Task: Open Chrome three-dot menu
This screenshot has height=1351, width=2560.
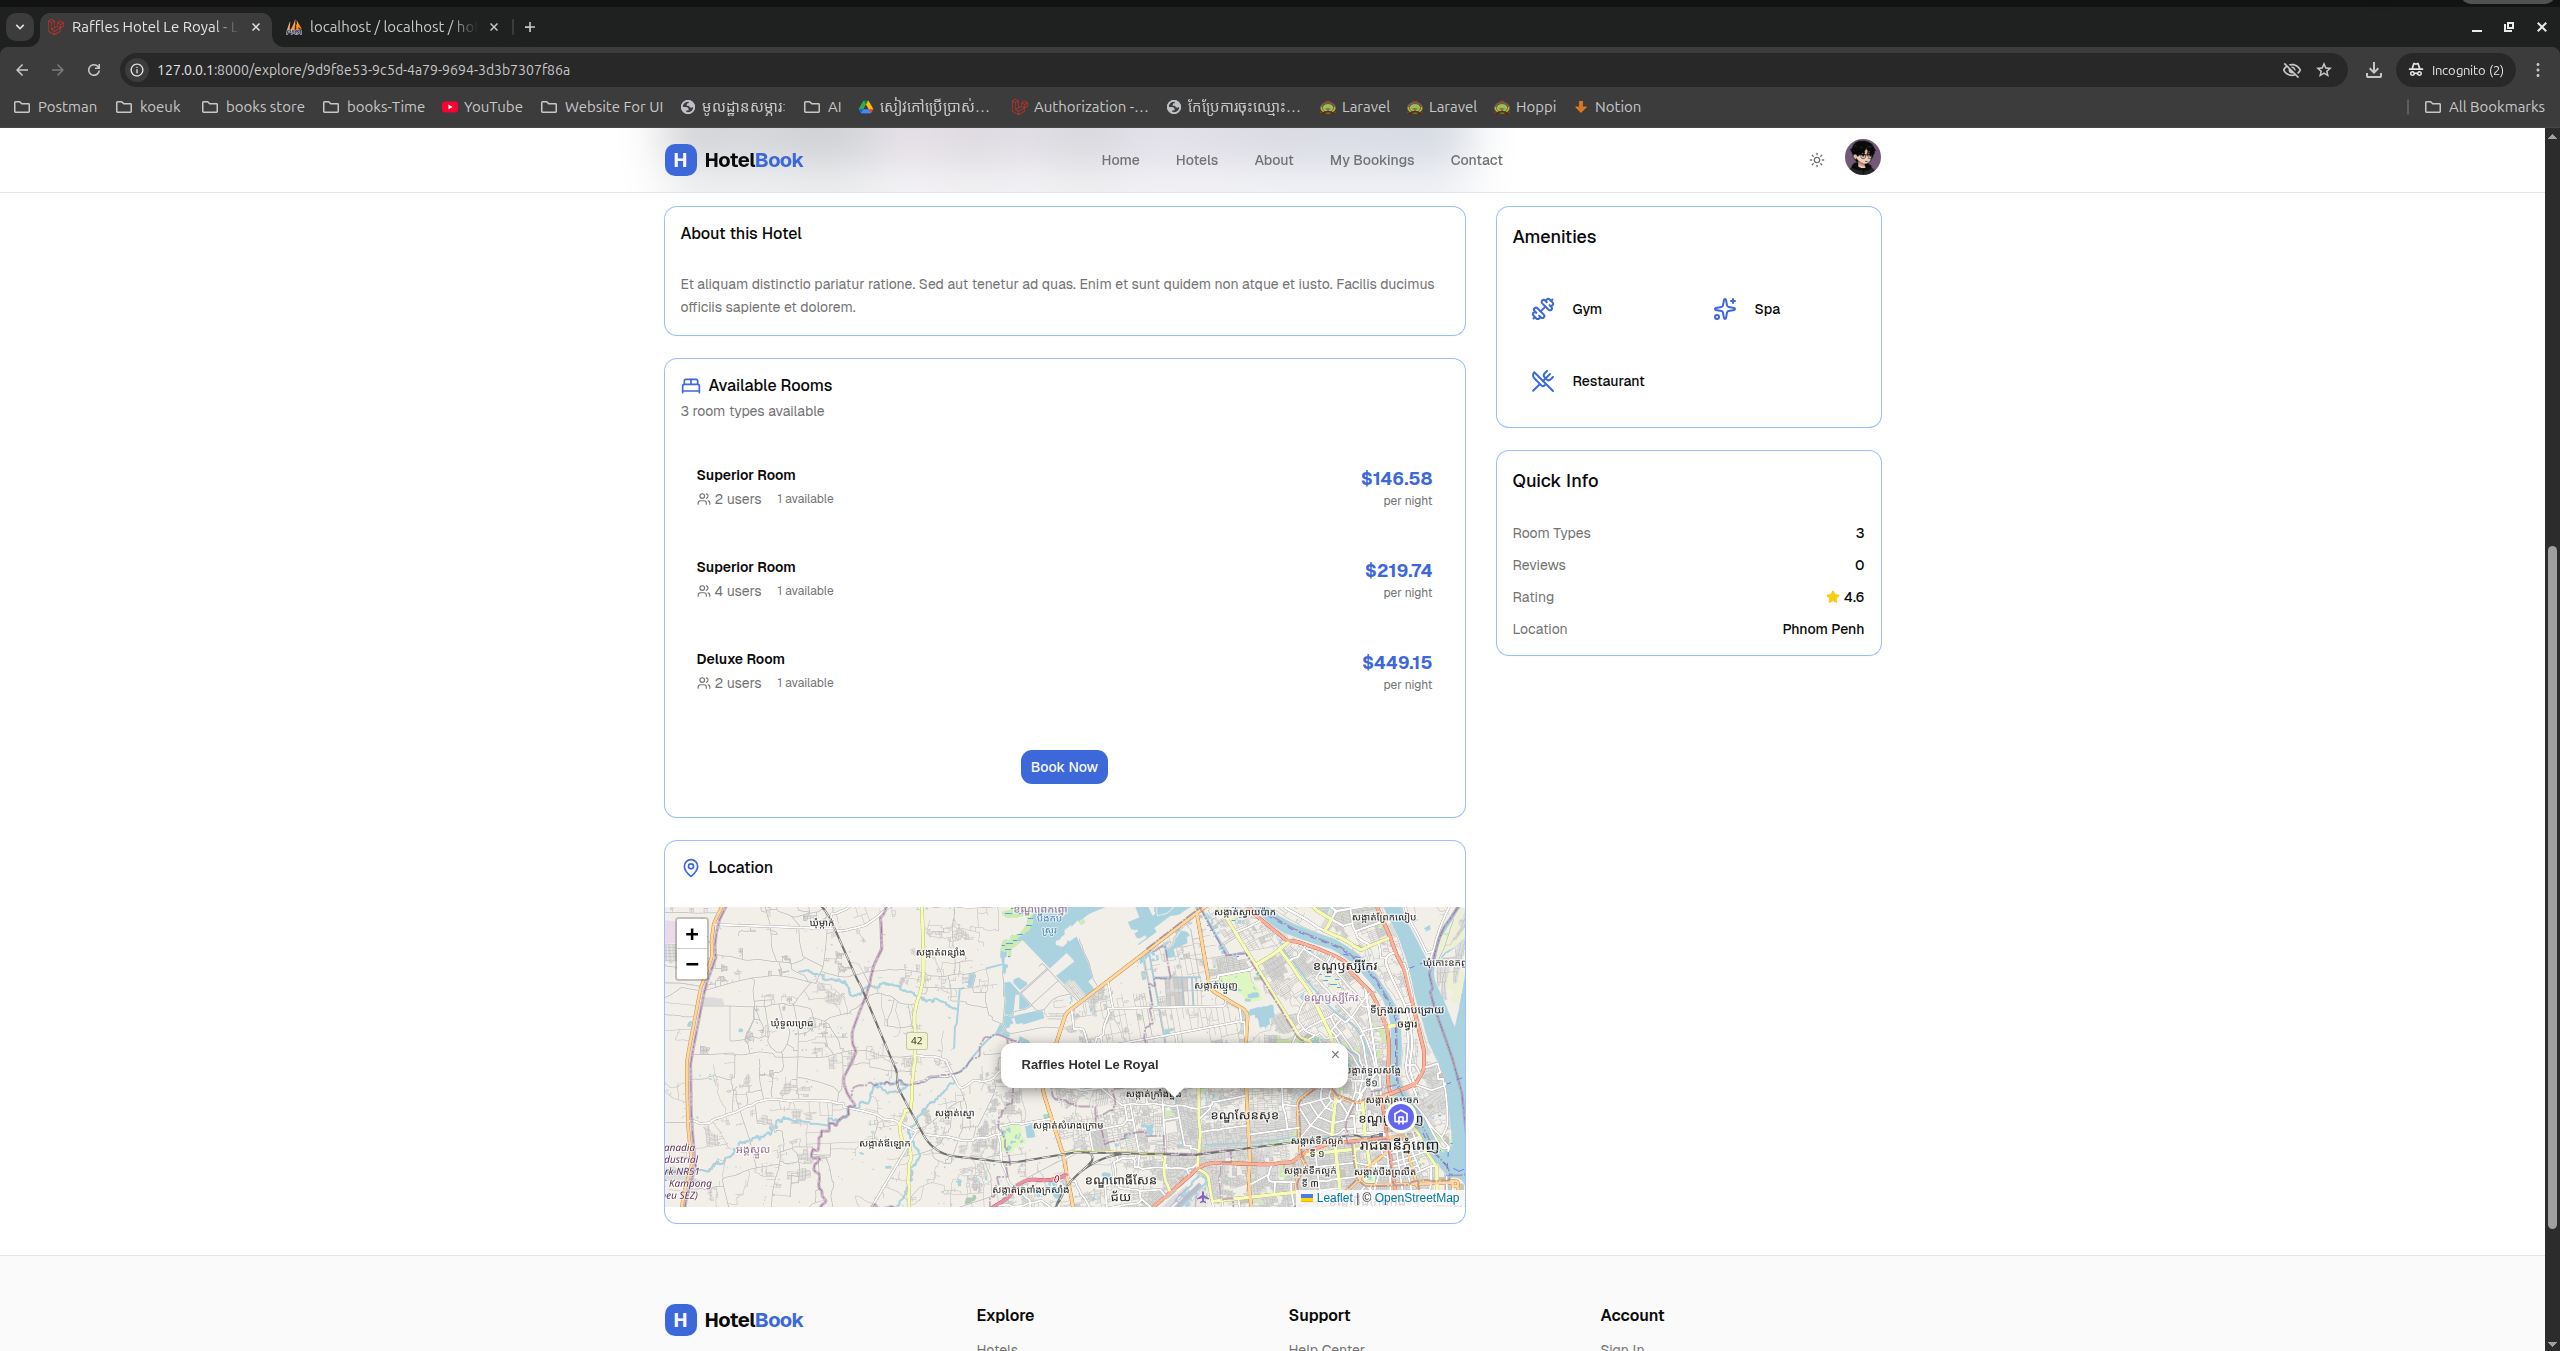Action: click(2538, 70)
